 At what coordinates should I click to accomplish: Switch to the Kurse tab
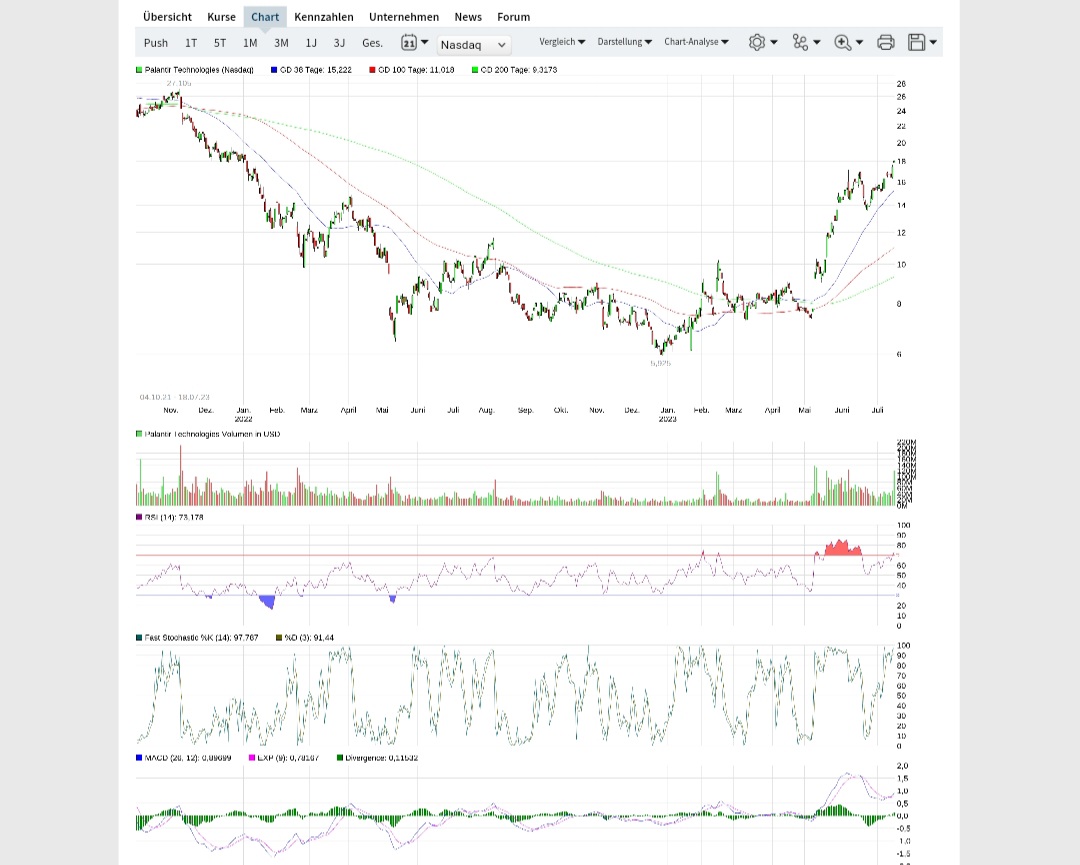click(x=221, y=17)
